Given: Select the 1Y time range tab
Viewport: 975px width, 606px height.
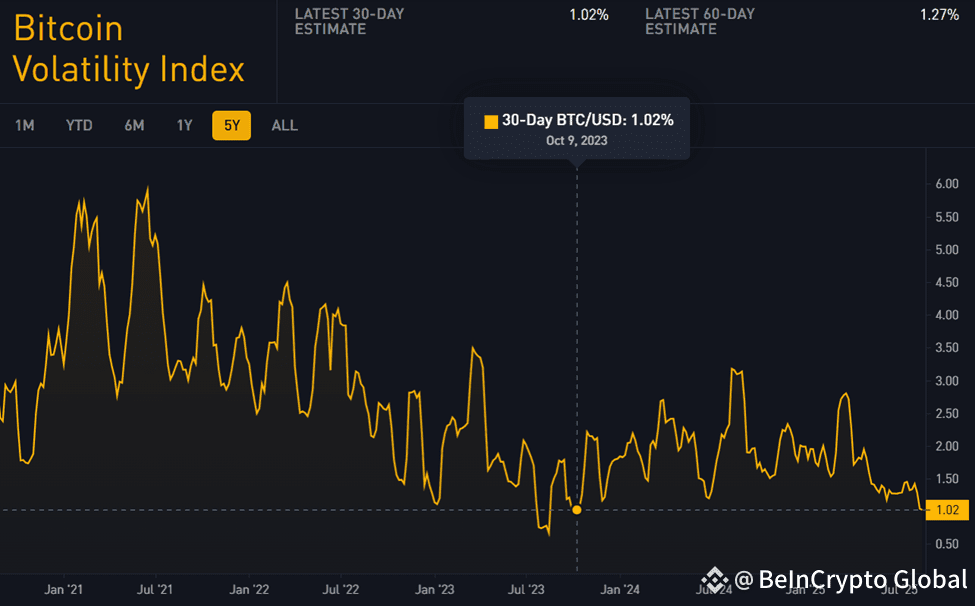Looking at the screenshot, I should pos(185,126).
